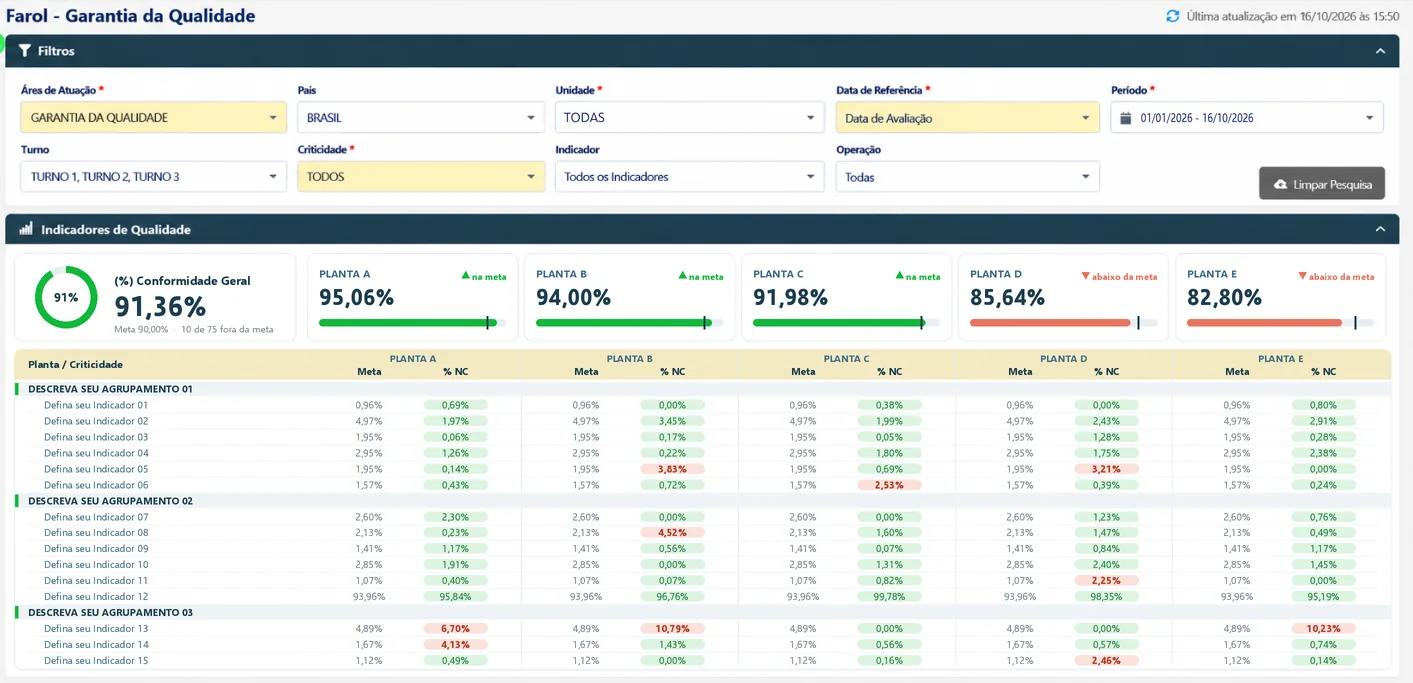The width and height of the screenshot is (1413, 683).
Task: Click the red 6,70% cell
Action: click(455, 628)
